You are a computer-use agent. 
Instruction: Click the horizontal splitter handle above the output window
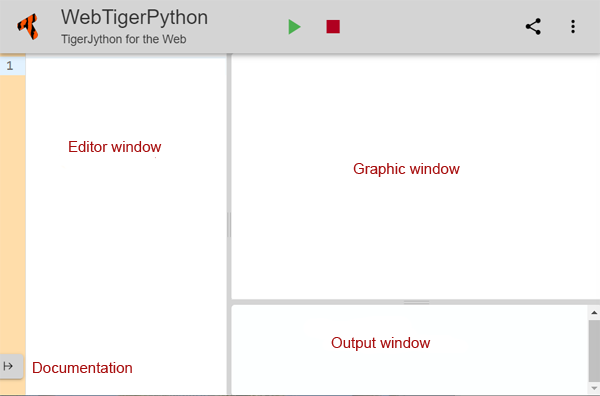point(416,302)
